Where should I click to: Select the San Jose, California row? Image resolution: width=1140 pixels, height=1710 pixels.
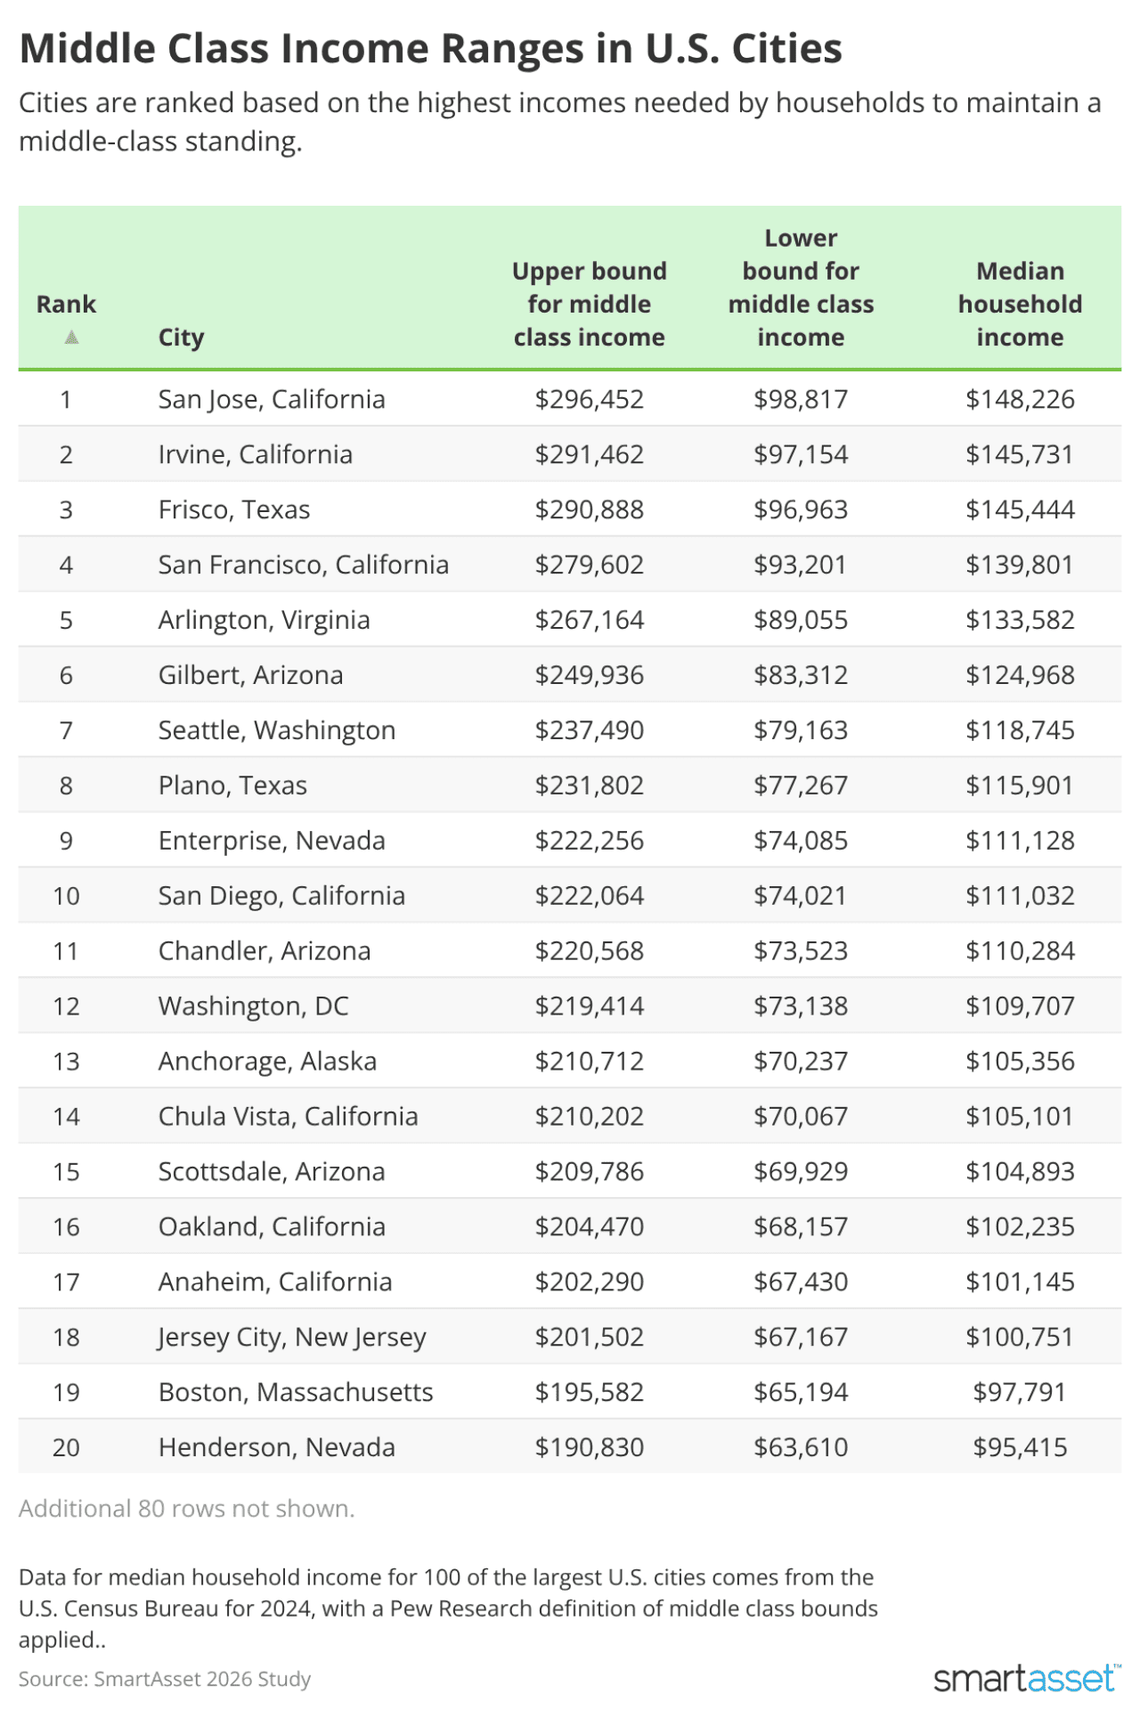pyautogui.click(x=271, y=399)
